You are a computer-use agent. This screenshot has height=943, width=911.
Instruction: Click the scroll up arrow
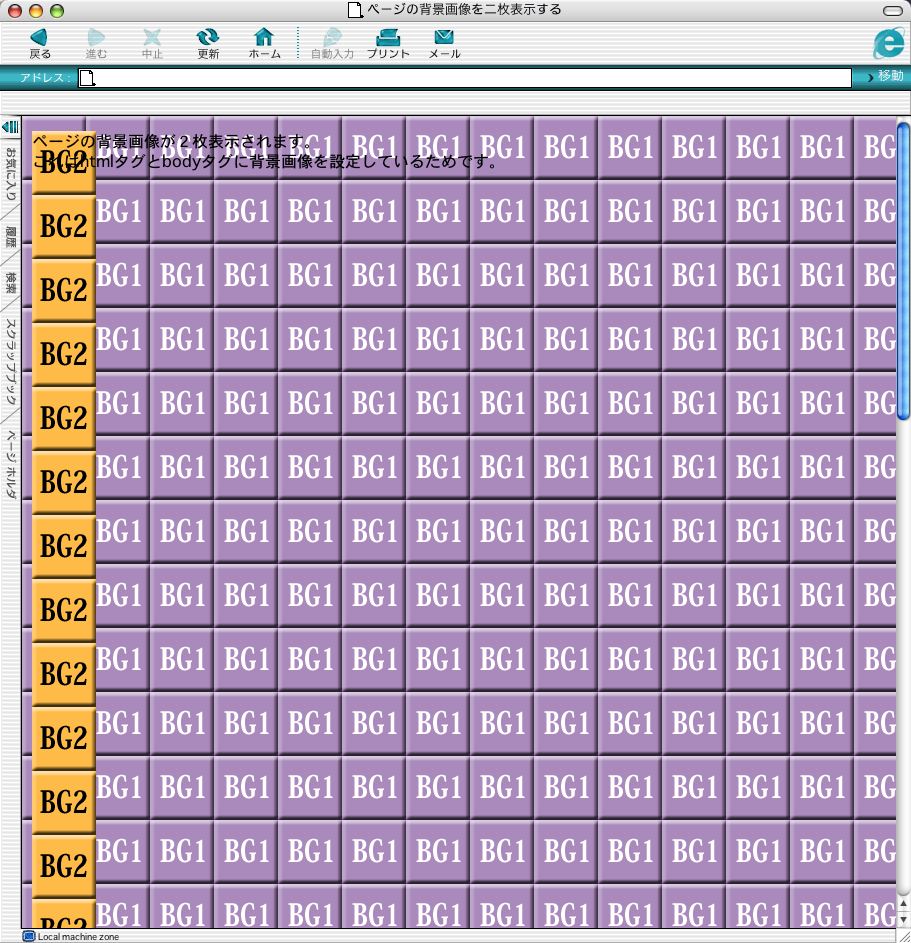tap(903, 905)
